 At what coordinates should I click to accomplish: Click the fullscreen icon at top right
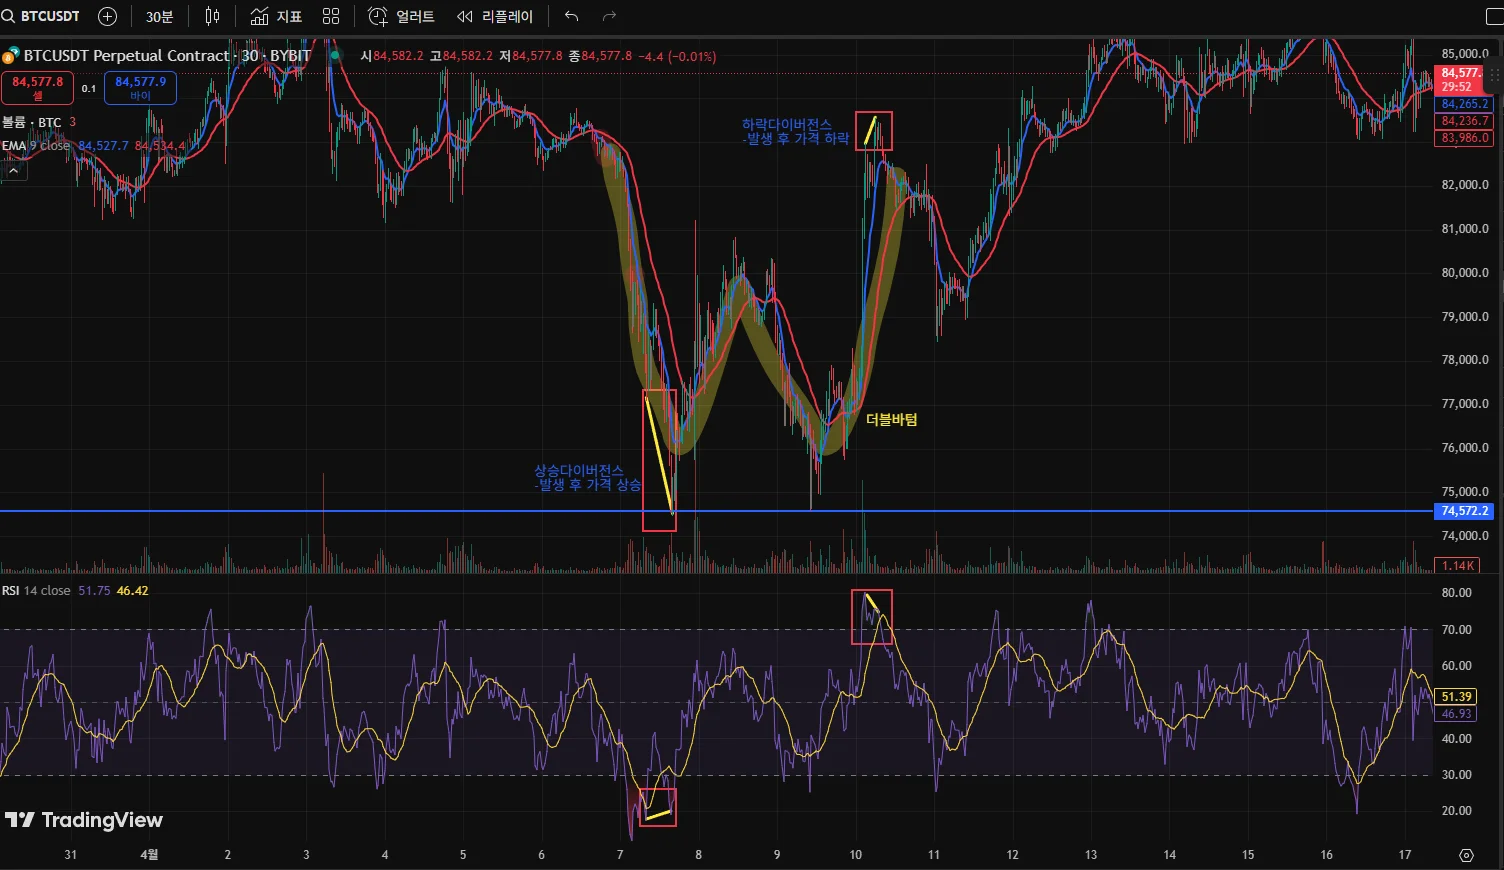1494,16
